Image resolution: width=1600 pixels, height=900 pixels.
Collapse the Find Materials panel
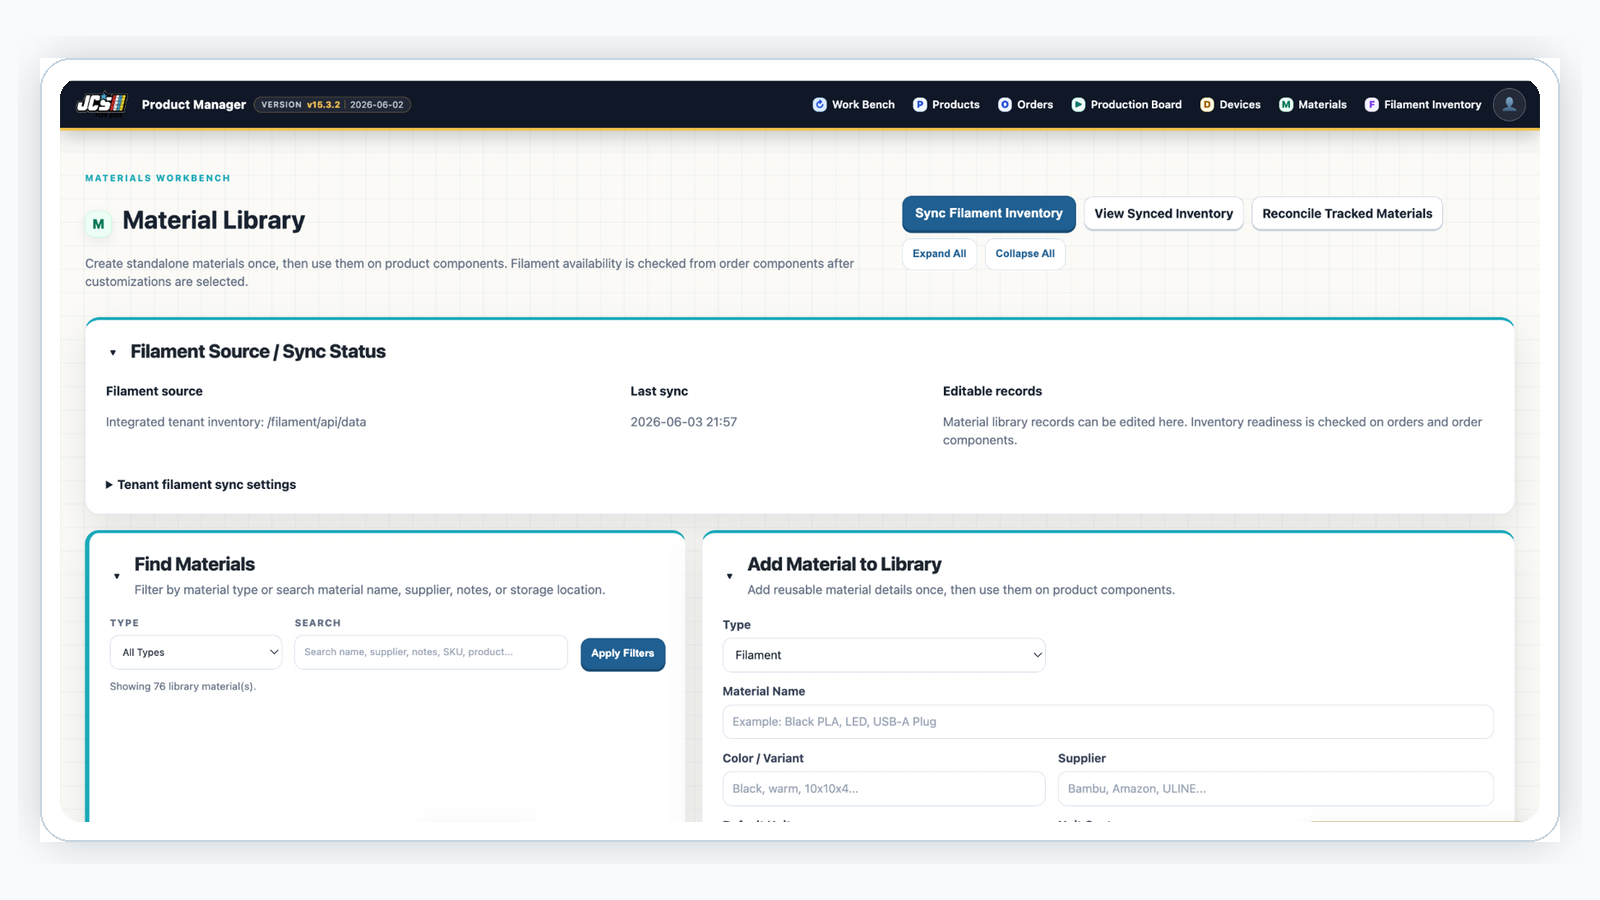pyautogui.click(x=117, y=576)
